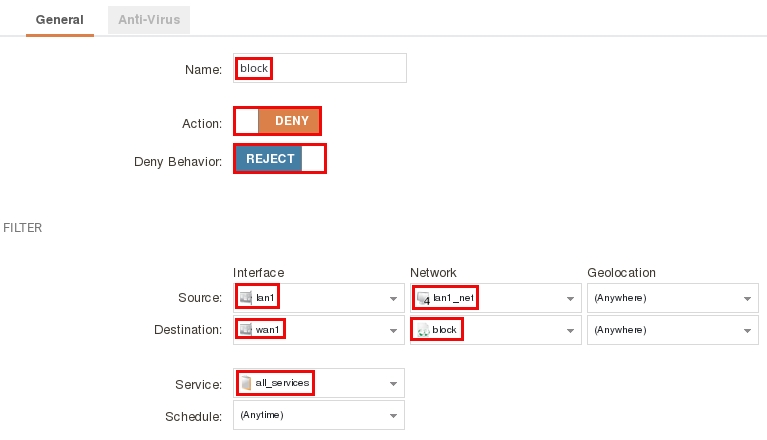Screen dimensions: 767x440
Task: Click the blank side of Deny Behavior toggle
Action: coord(313,159)
